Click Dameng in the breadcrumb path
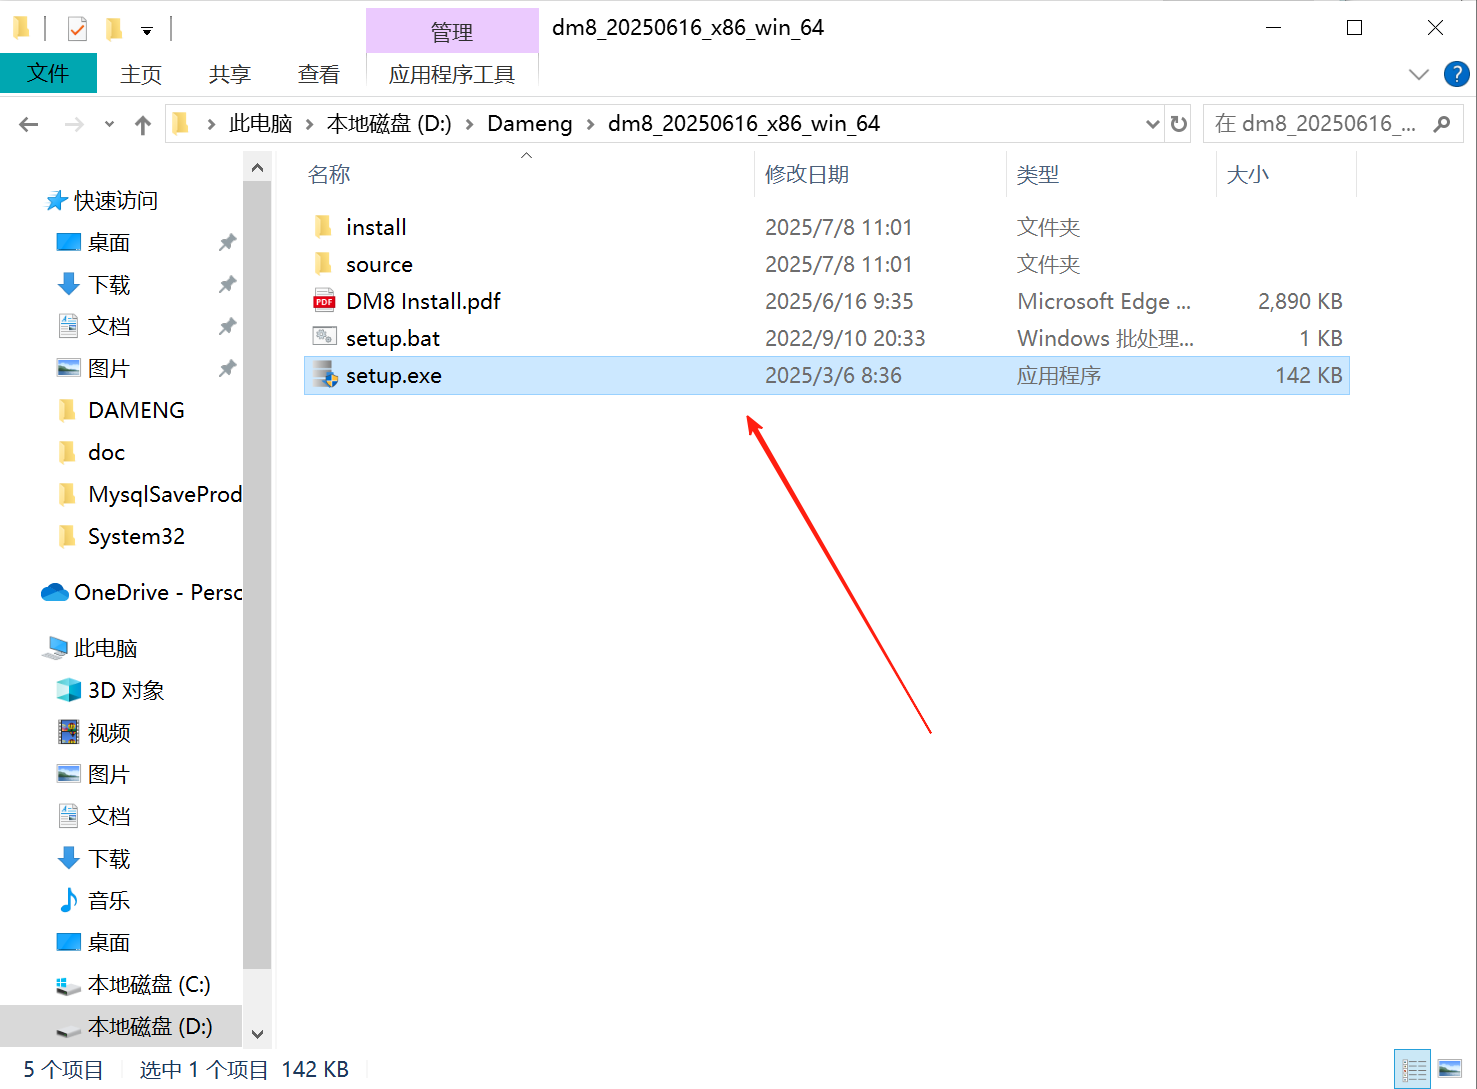The height and width of the screenshot is (1089, 1477). [529, 124]
